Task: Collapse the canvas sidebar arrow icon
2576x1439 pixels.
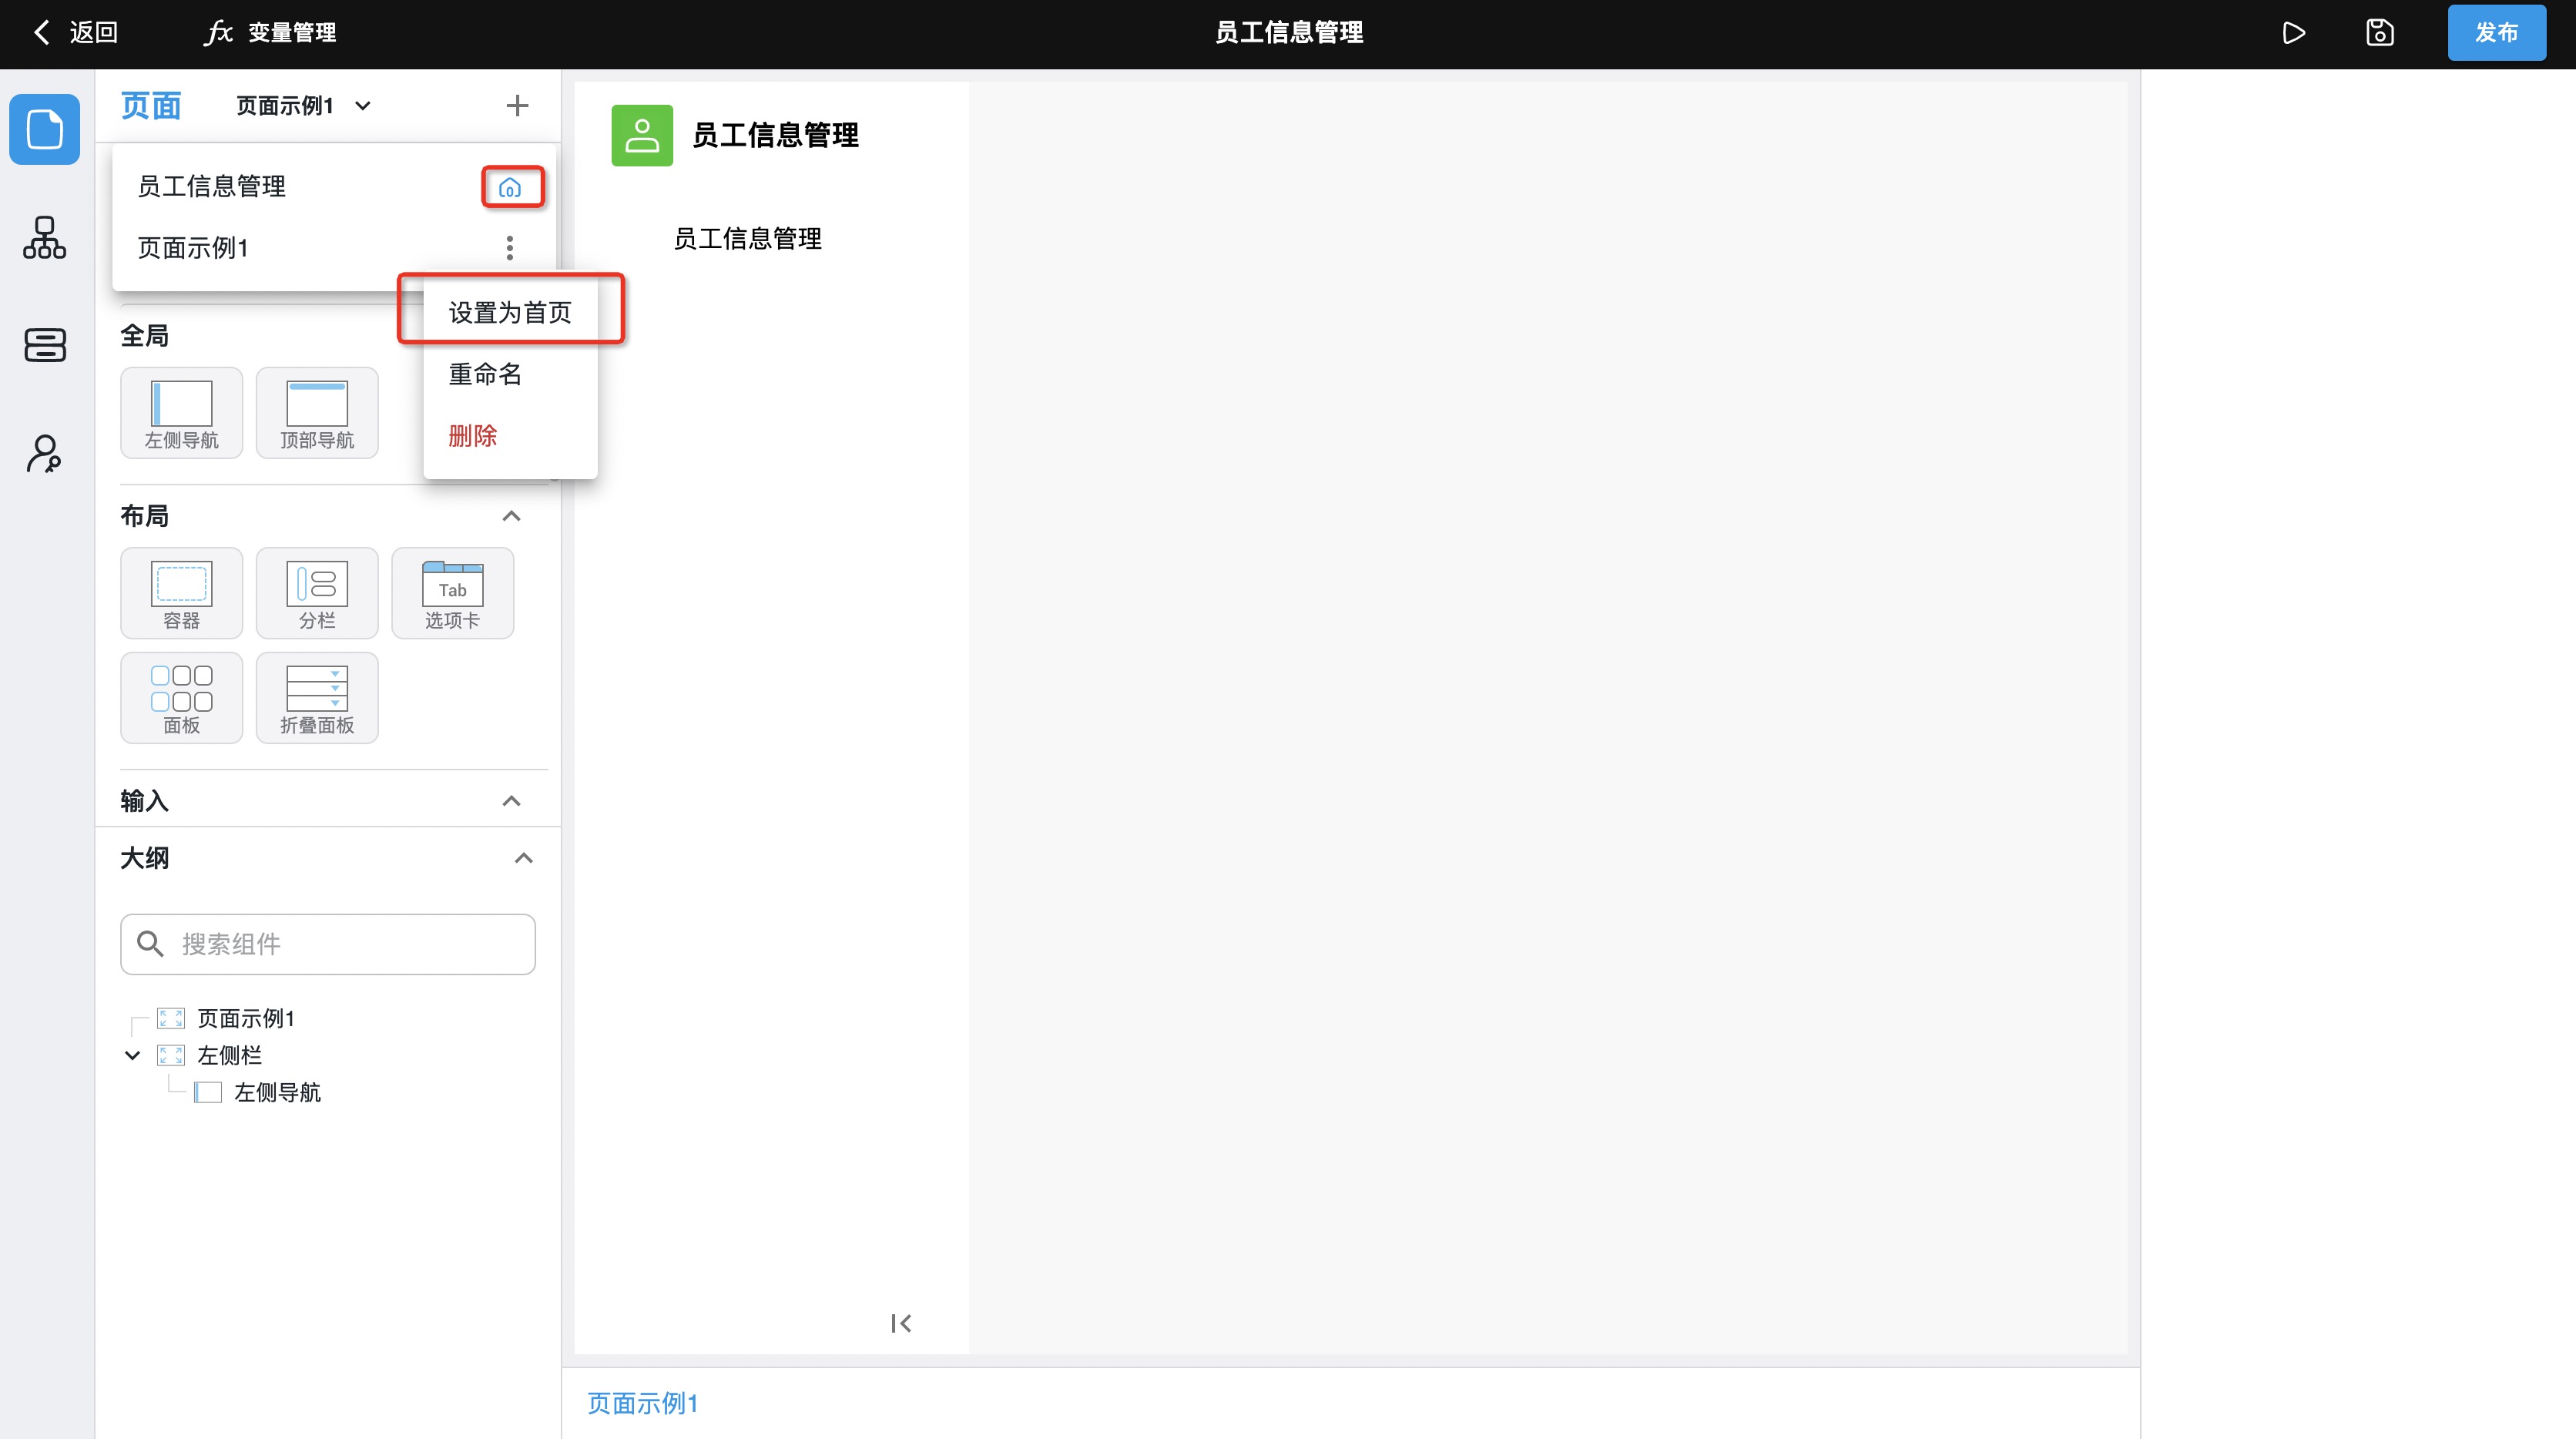Action: [901, 1324]
